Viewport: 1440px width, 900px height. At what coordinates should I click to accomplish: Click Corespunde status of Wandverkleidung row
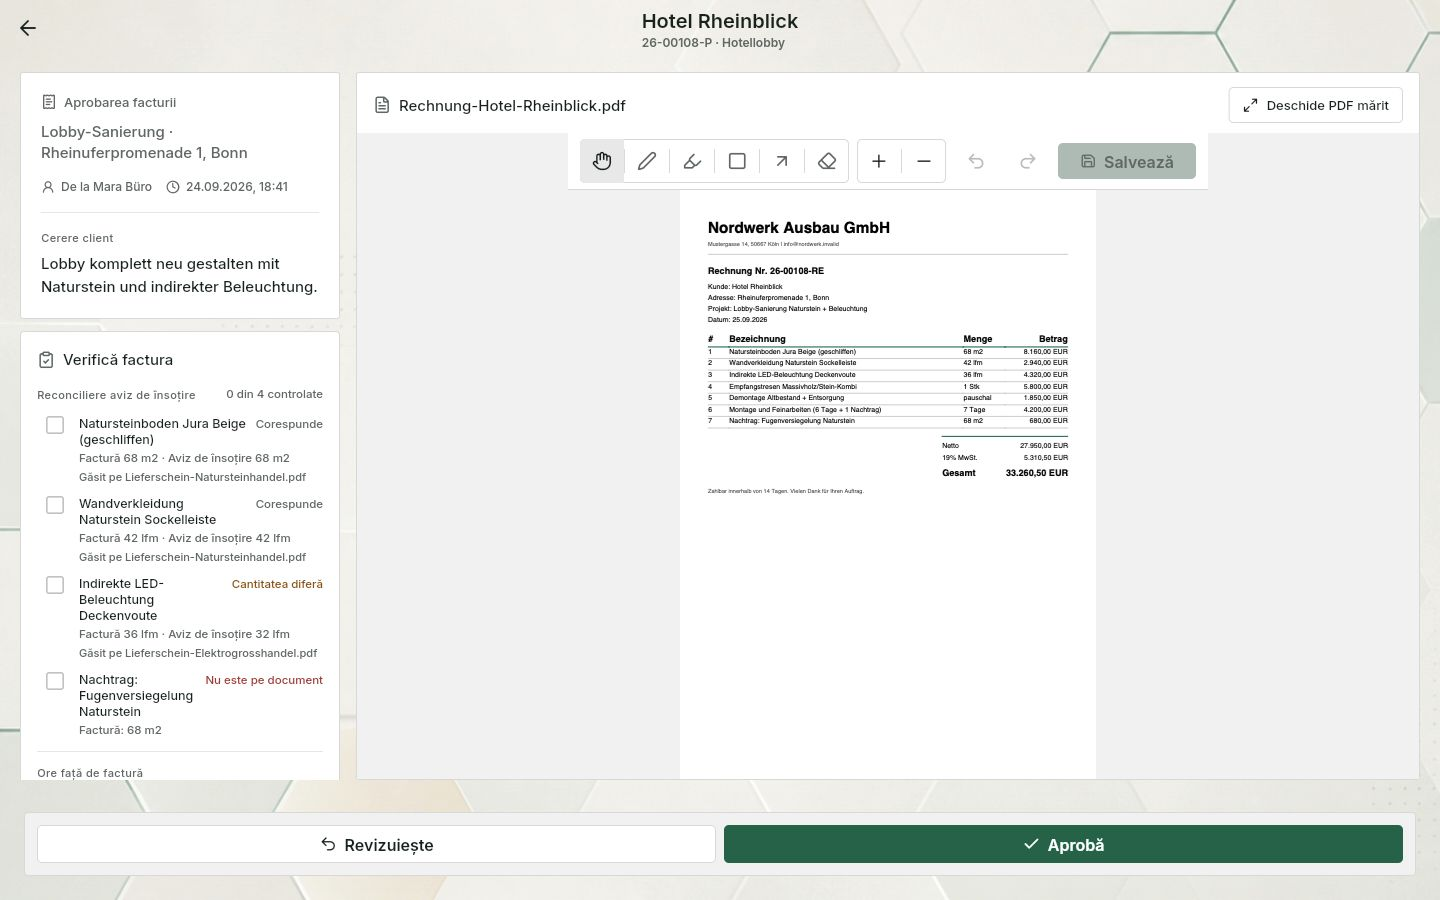pos(289,504)
